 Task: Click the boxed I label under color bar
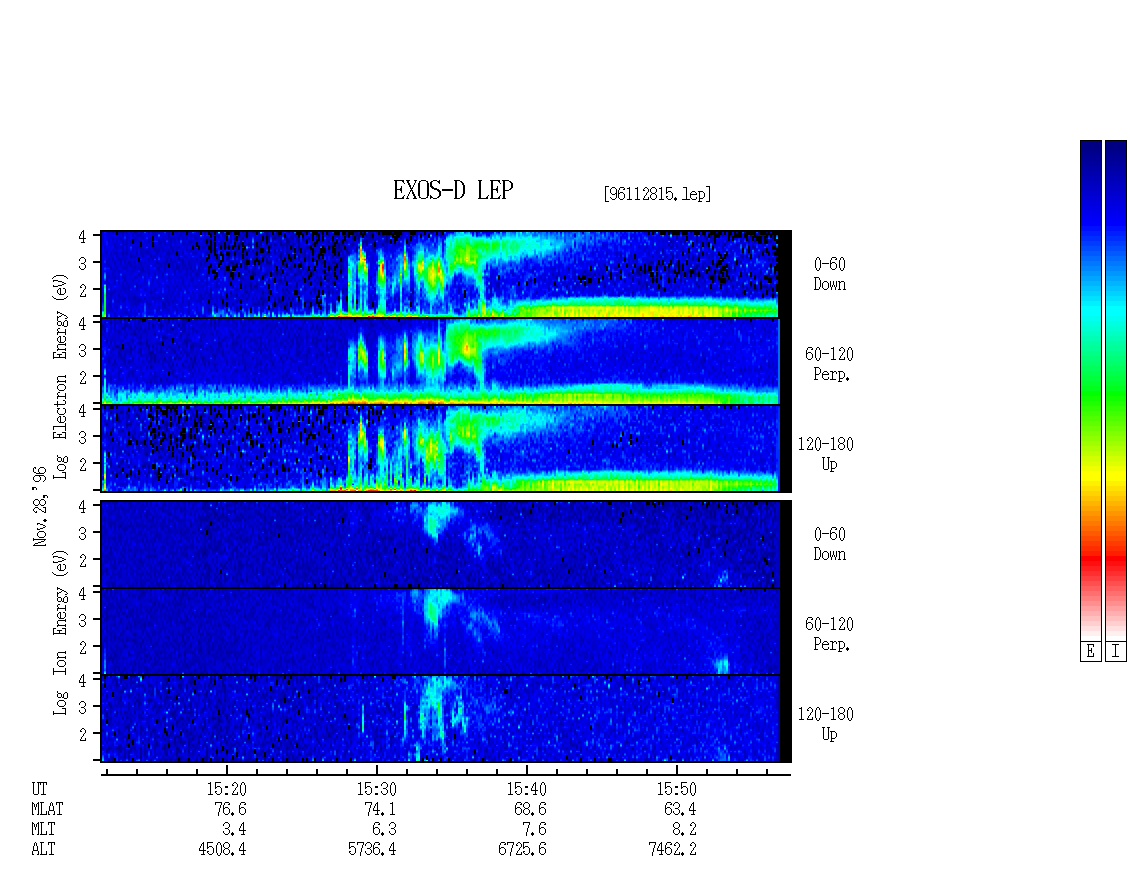pos(1116,652)
